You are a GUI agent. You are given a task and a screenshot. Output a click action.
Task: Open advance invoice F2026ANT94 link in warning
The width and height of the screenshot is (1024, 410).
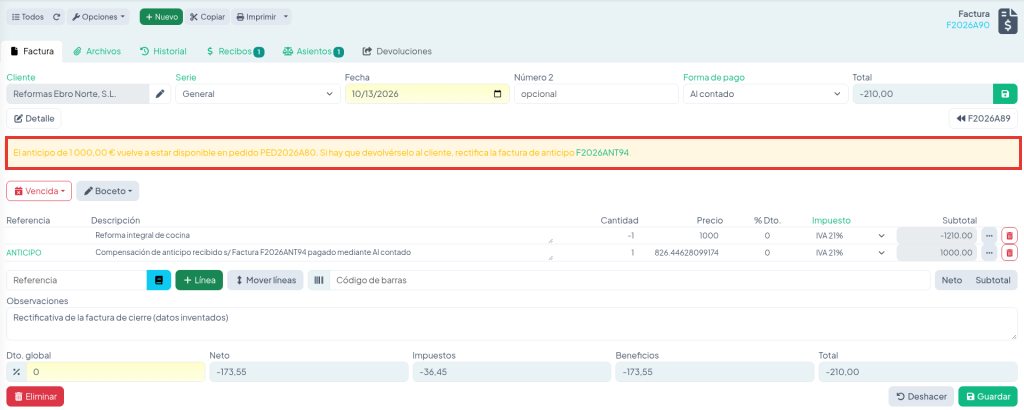click(602, 153)
